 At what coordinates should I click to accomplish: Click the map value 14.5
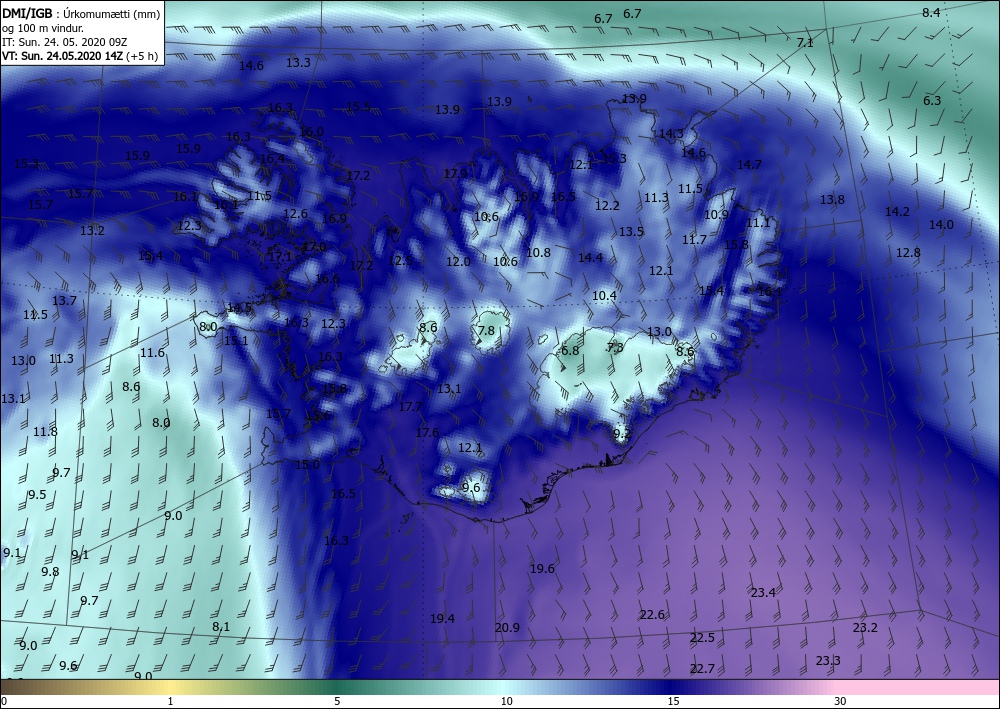tap(239, 308)
